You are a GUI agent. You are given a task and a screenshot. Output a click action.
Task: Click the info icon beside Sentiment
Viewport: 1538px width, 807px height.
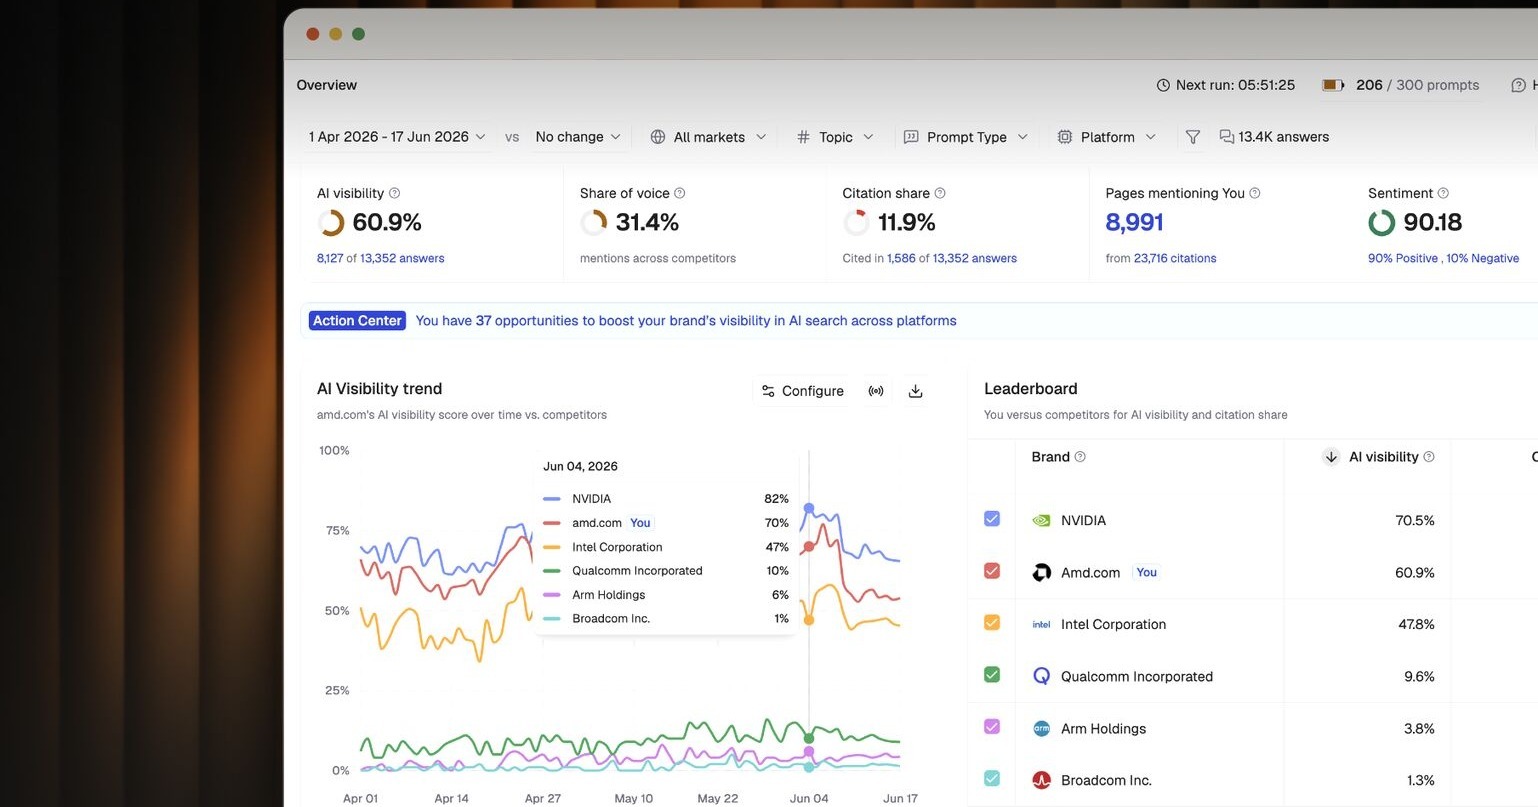1443,193
